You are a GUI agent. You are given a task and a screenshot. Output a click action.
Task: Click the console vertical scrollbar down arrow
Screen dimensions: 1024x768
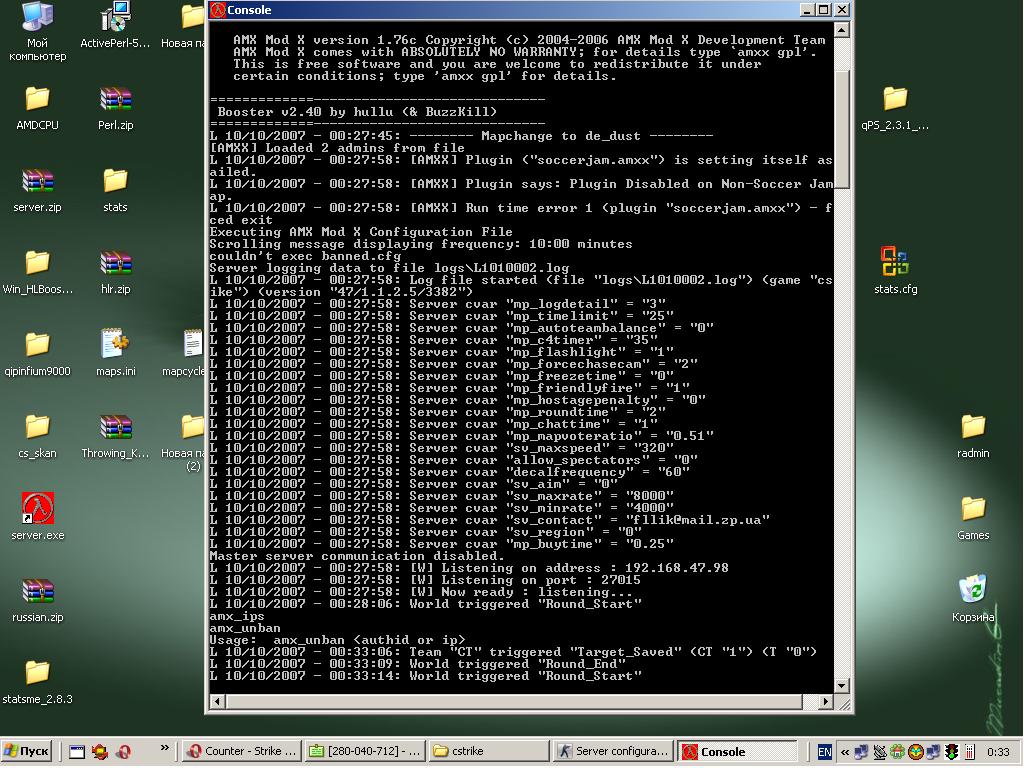coord(842,686)
